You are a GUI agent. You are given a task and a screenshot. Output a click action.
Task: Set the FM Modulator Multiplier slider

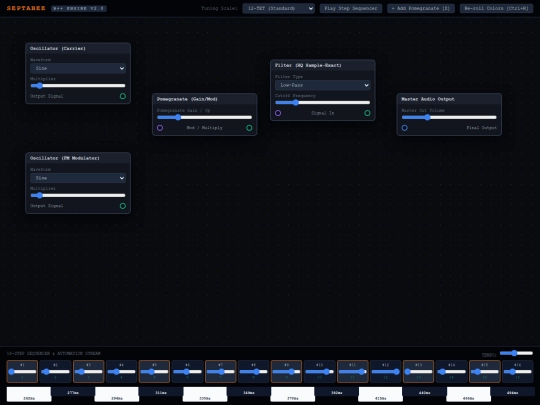(78, 195)
